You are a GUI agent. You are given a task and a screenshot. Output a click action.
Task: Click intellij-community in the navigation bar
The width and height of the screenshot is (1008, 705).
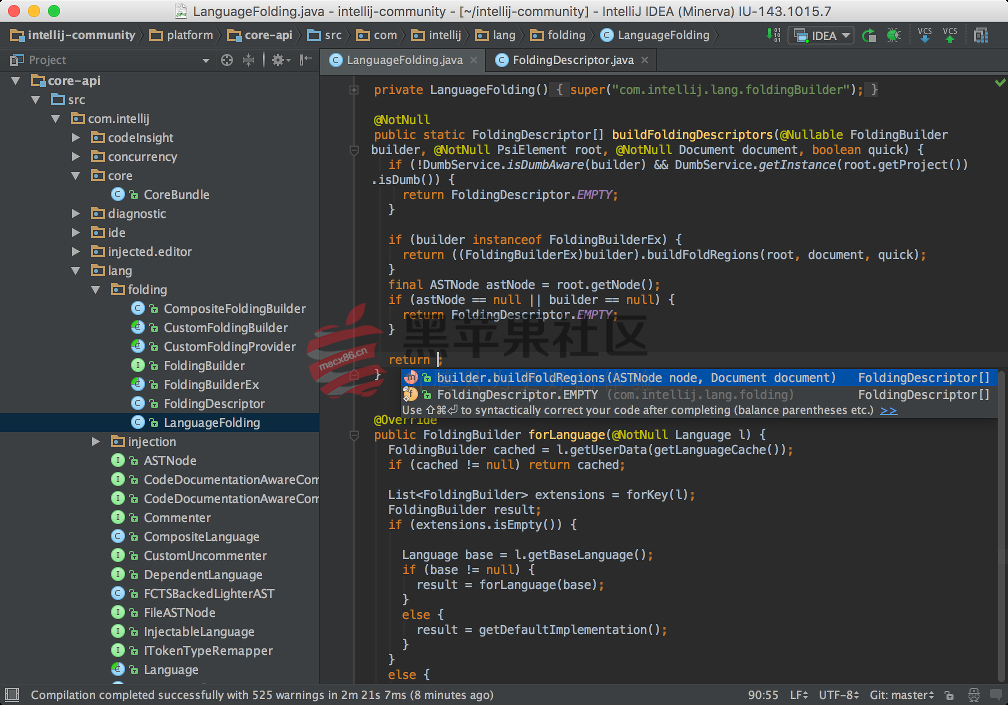tap(73, 35)
